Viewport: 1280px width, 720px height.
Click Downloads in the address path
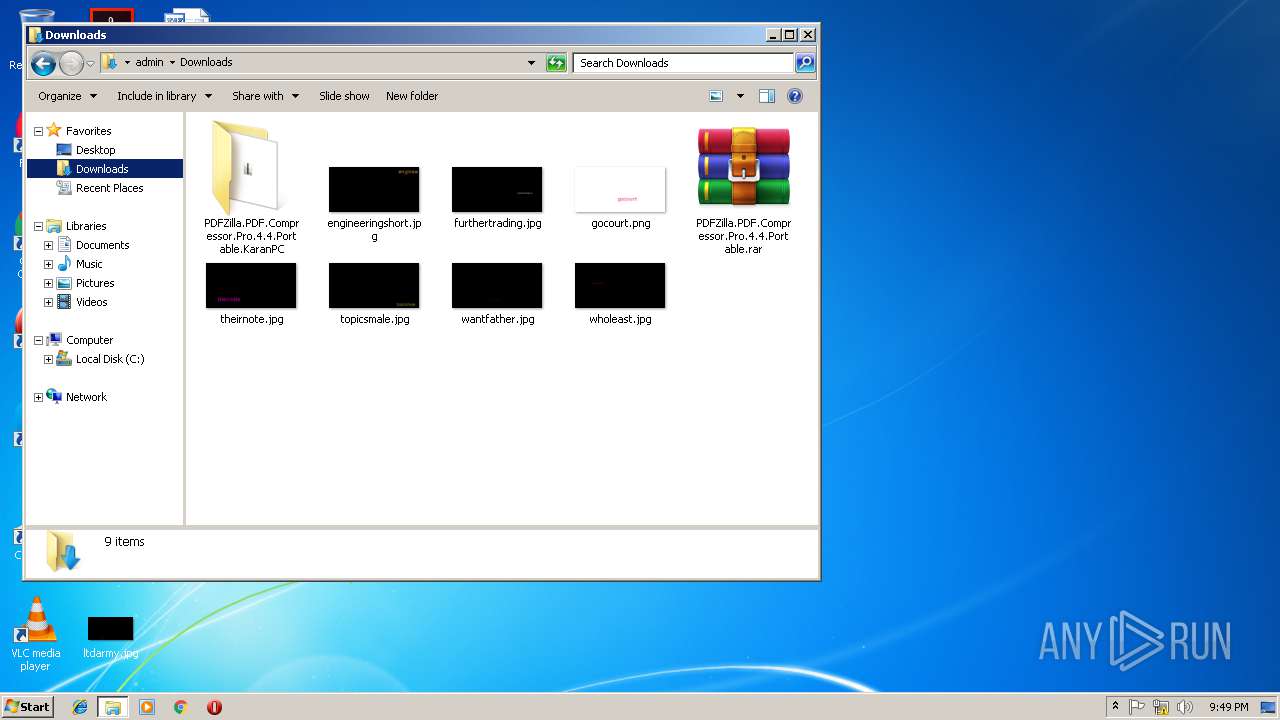point(206,62)
